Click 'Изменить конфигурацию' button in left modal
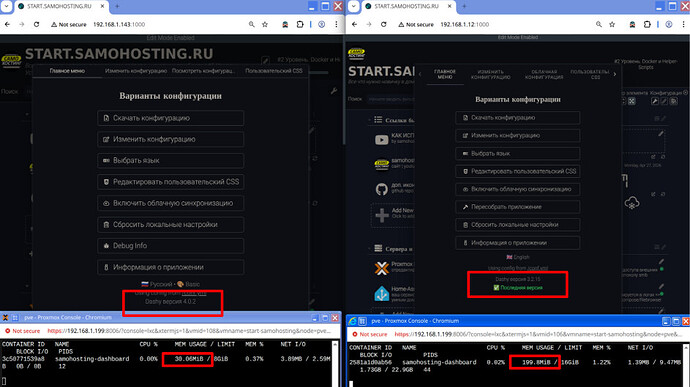Image resolution: width=690 pixels, height=387 pixels. coord(171,139)
